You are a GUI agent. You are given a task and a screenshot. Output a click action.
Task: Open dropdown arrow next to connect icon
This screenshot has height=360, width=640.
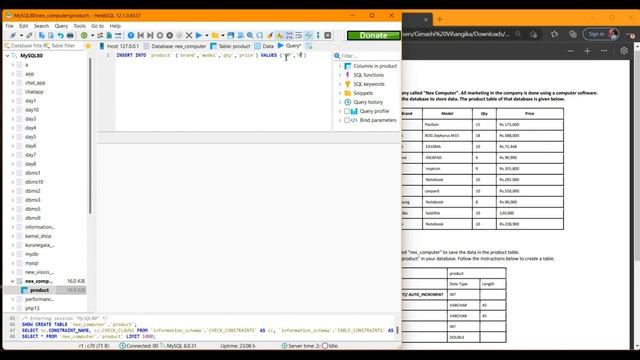[21, 36]
